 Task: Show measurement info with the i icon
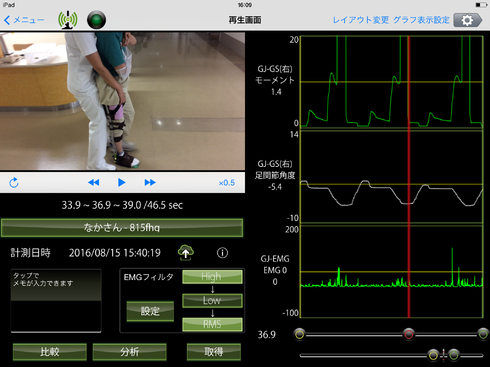222,253
